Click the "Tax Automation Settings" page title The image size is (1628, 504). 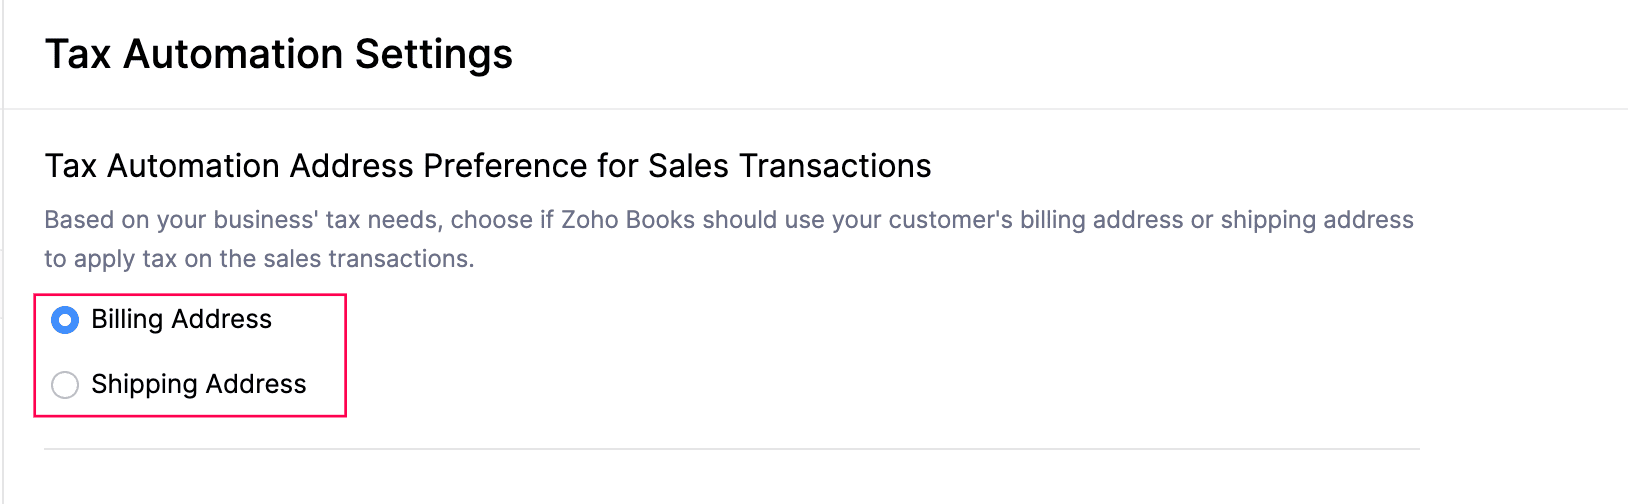point(278,54)
